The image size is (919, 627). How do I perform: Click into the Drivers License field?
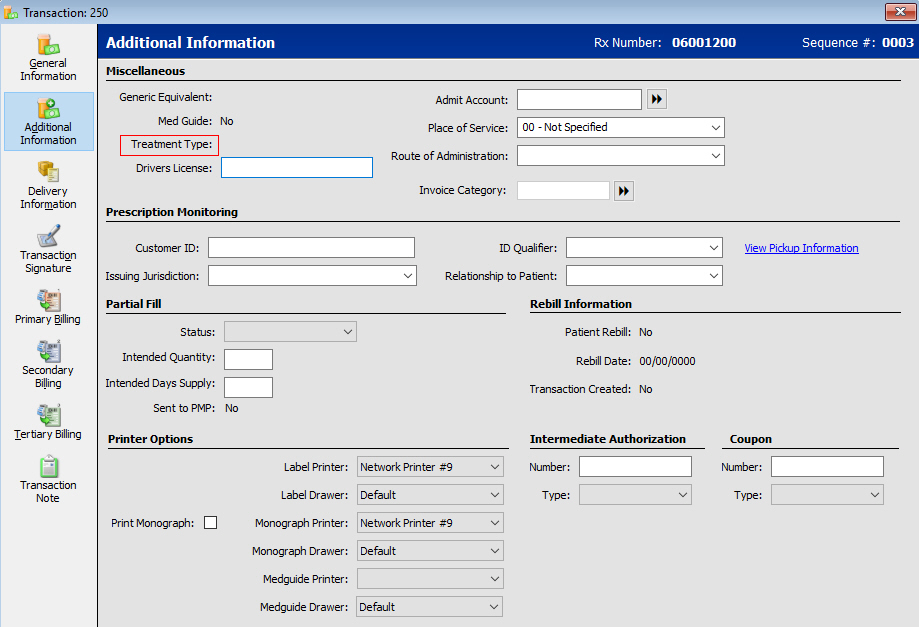(296, 168)
